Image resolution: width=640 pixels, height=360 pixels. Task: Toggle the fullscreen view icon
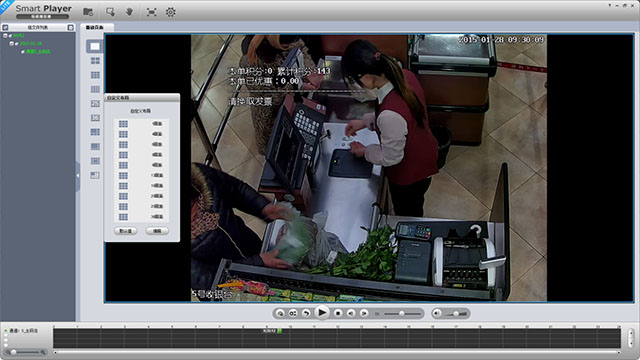[x=151, y=12]
